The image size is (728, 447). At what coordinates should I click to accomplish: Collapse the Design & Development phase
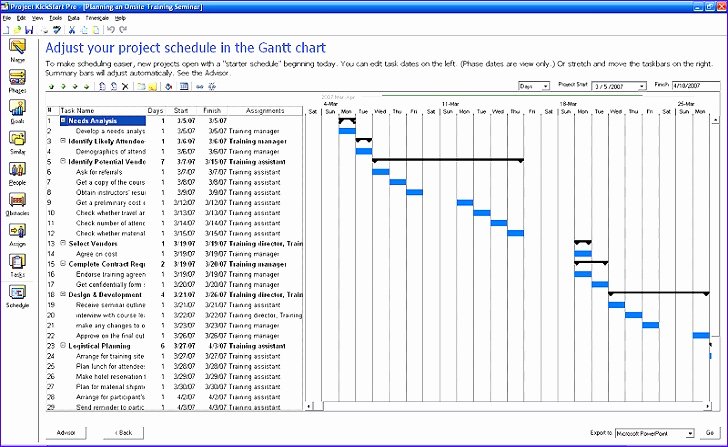coord(63,294)
